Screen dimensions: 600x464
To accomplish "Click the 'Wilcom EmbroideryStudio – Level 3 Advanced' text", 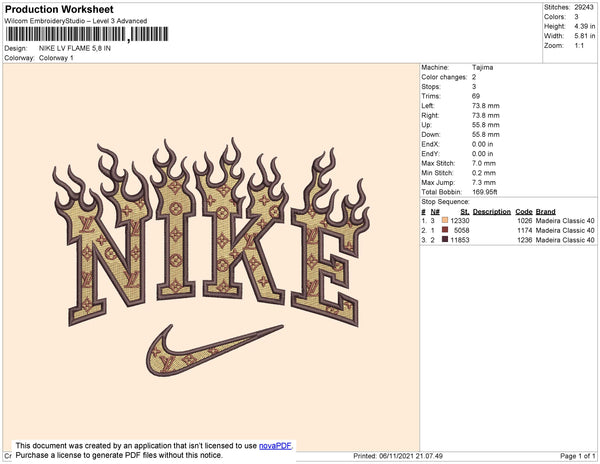I will (76, 21).
